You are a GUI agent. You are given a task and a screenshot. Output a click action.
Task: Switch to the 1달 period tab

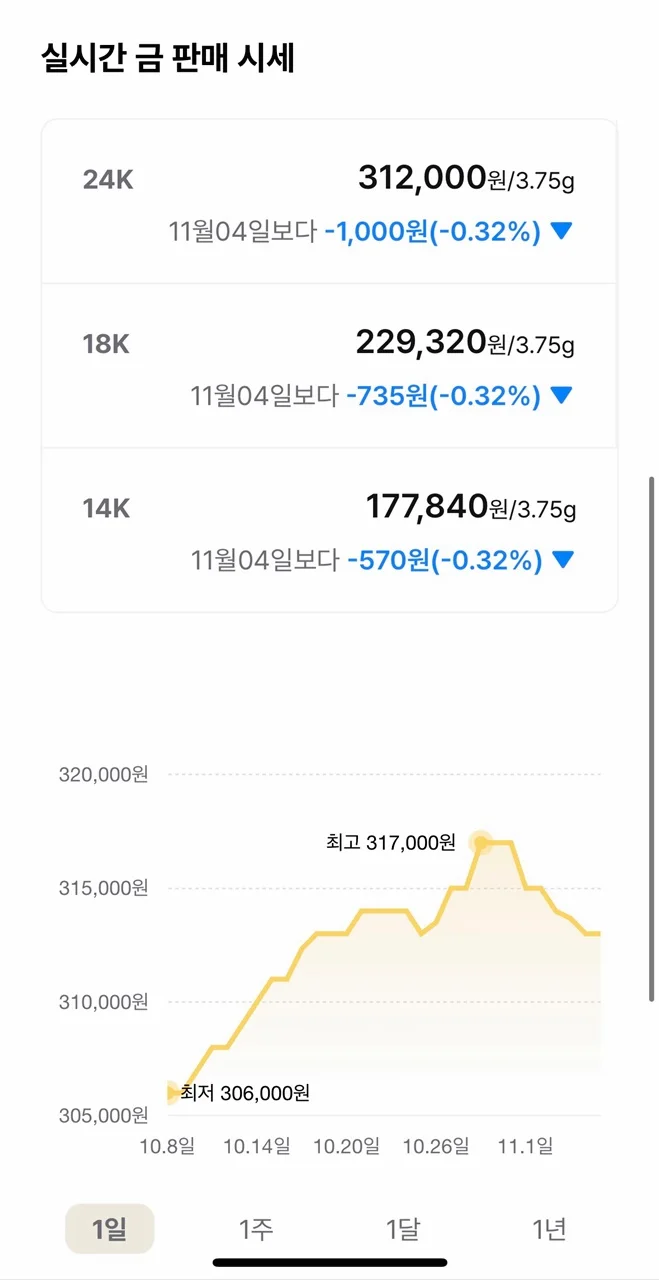click(403, 1229)
